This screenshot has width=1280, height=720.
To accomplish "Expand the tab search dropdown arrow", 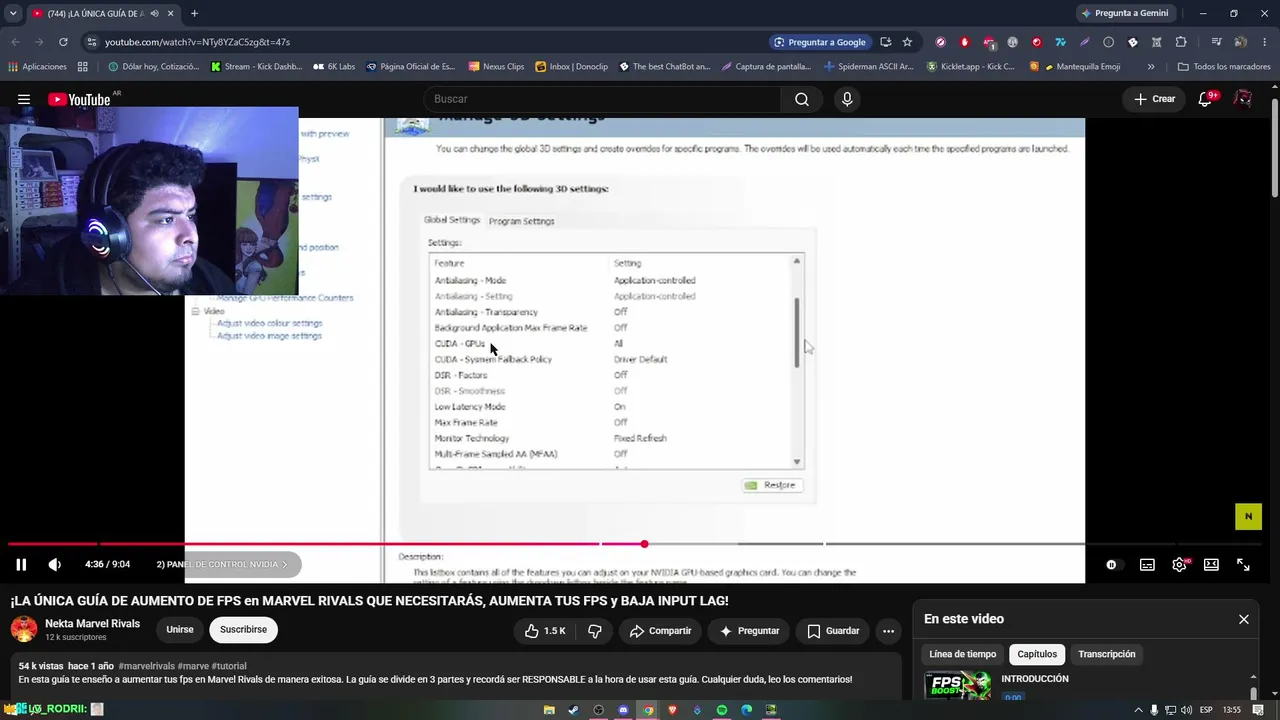I will click(13, 13).
